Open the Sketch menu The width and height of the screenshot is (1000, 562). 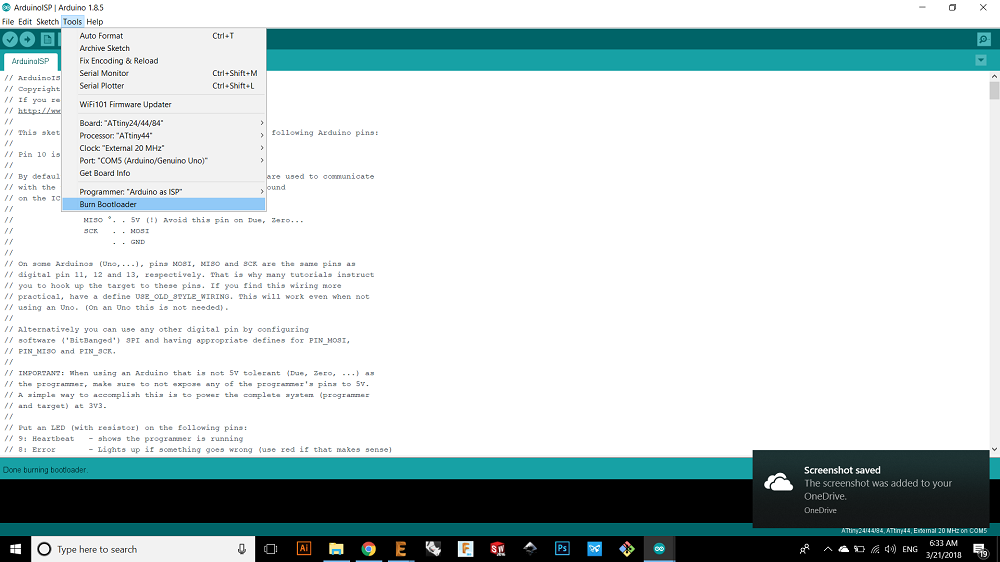(47, 22)
